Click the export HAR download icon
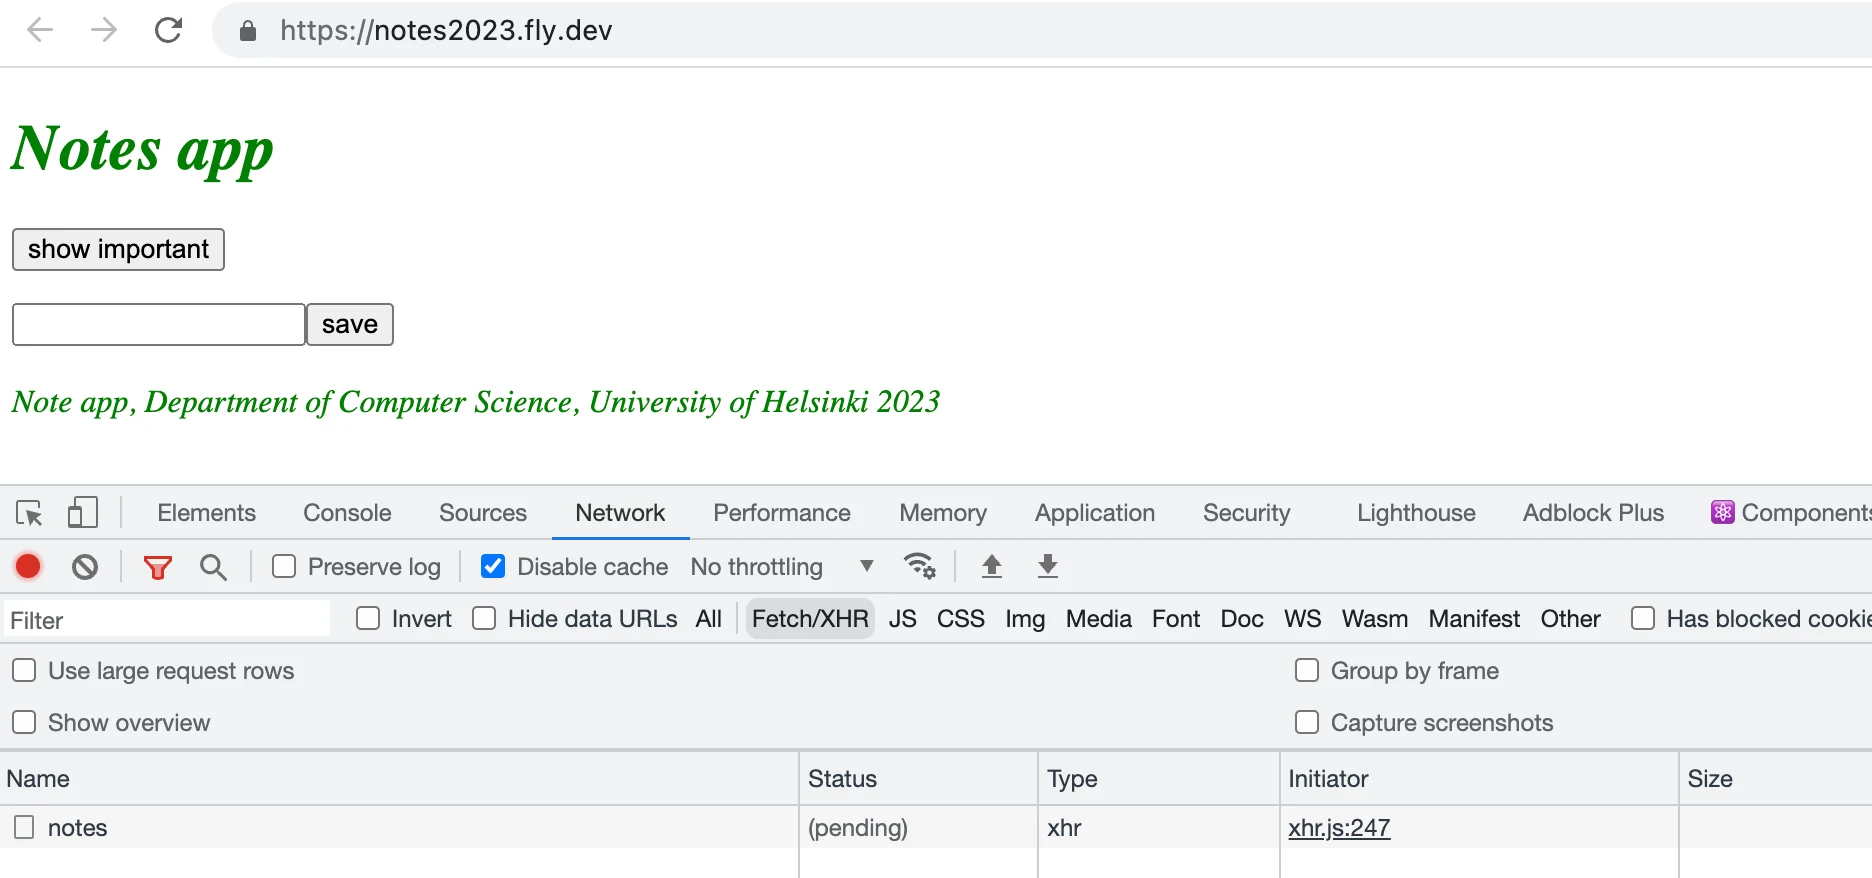 (x=1048, y=566)
